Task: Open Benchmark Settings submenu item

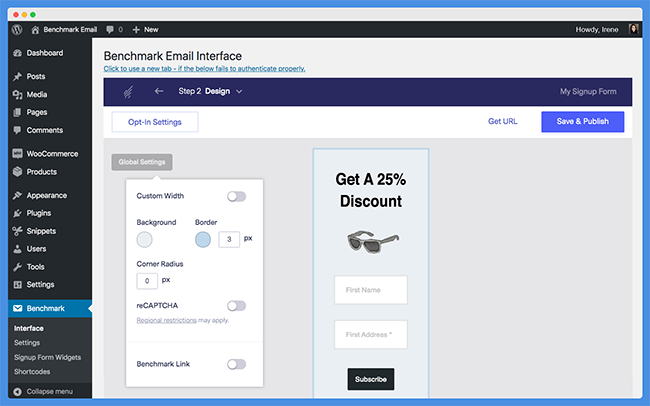Action: 27,343
